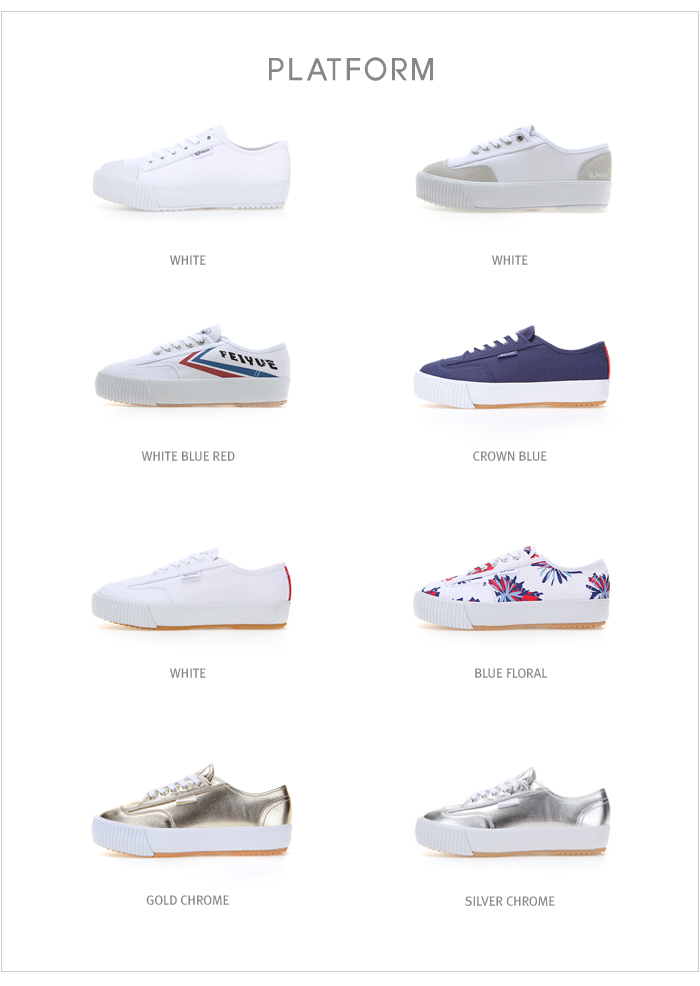The height and width of the screenshot is (986, 700).
Task: Open the Silver Chrome metallic sneaker image
Action: (x=512, y=811)
